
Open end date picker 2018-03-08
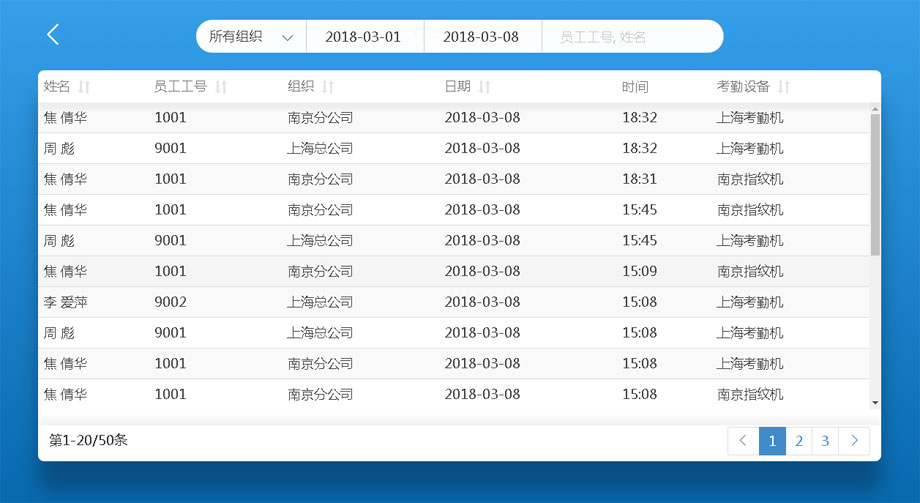pos(481,37)
